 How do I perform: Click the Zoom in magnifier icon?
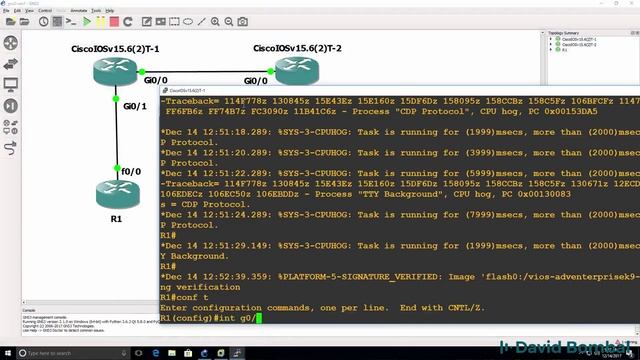pos(215,22)
